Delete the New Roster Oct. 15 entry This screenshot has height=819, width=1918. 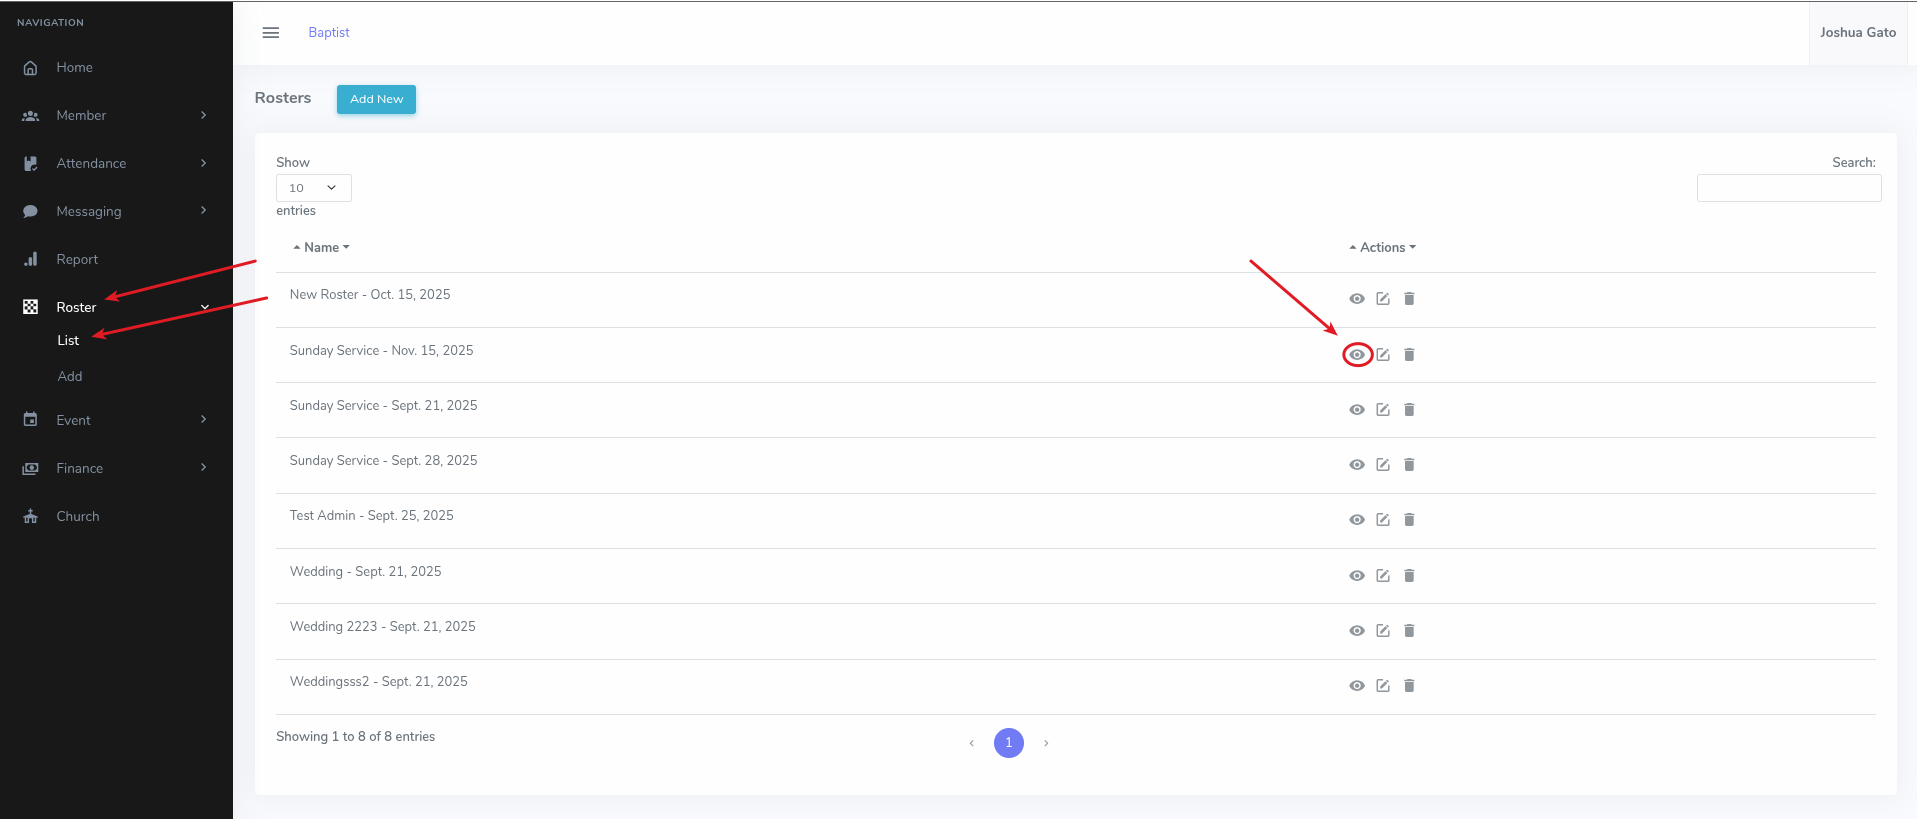click(x=1409, y=299)
